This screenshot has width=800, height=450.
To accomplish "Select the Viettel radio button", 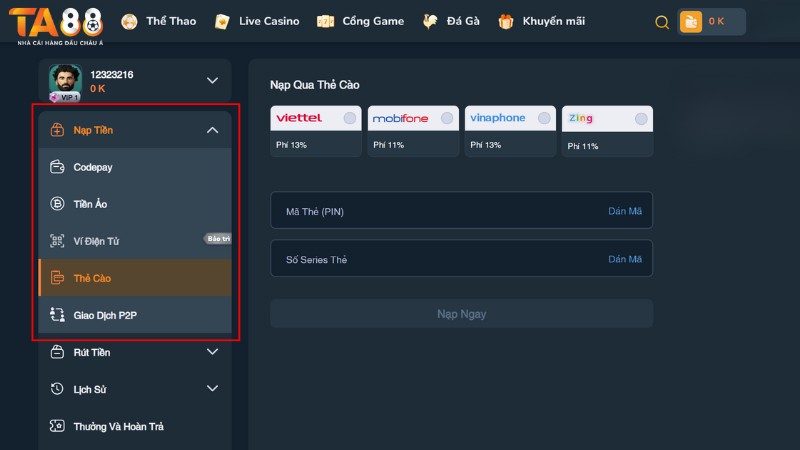I will pyautogui.click(x=349, y=118).
